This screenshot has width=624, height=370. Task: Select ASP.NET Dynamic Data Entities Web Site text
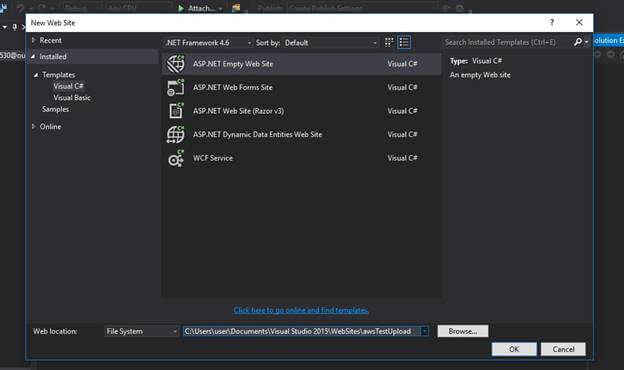[257, 134]
